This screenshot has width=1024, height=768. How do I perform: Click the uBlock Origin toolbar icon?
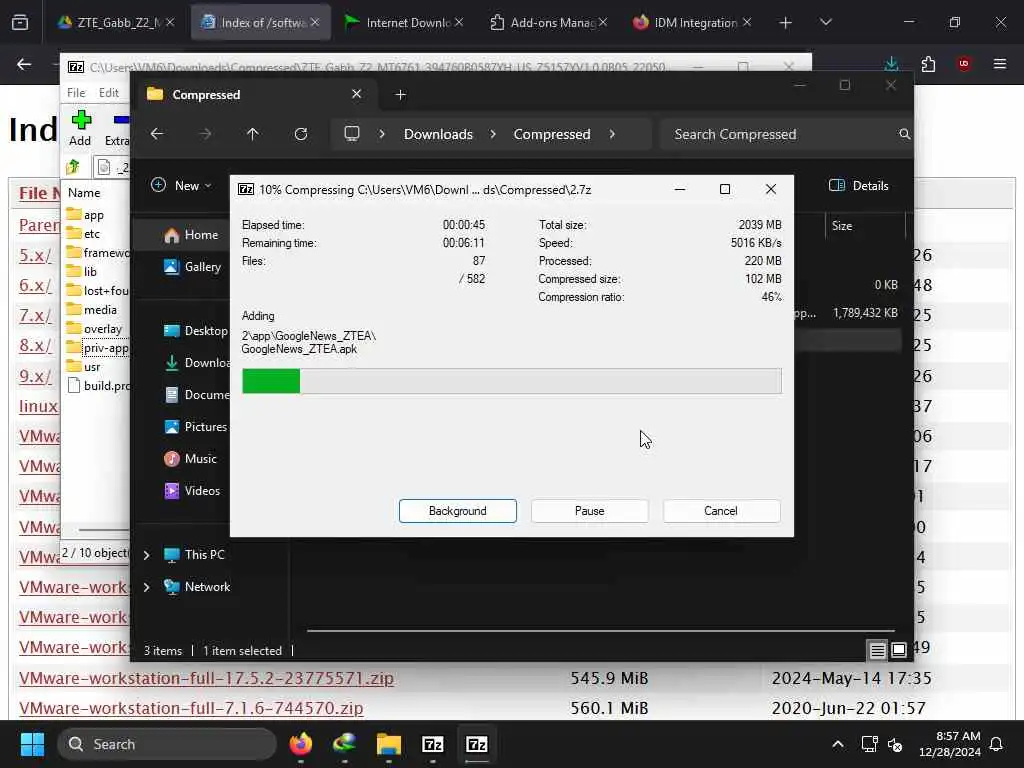pos(964,64)
